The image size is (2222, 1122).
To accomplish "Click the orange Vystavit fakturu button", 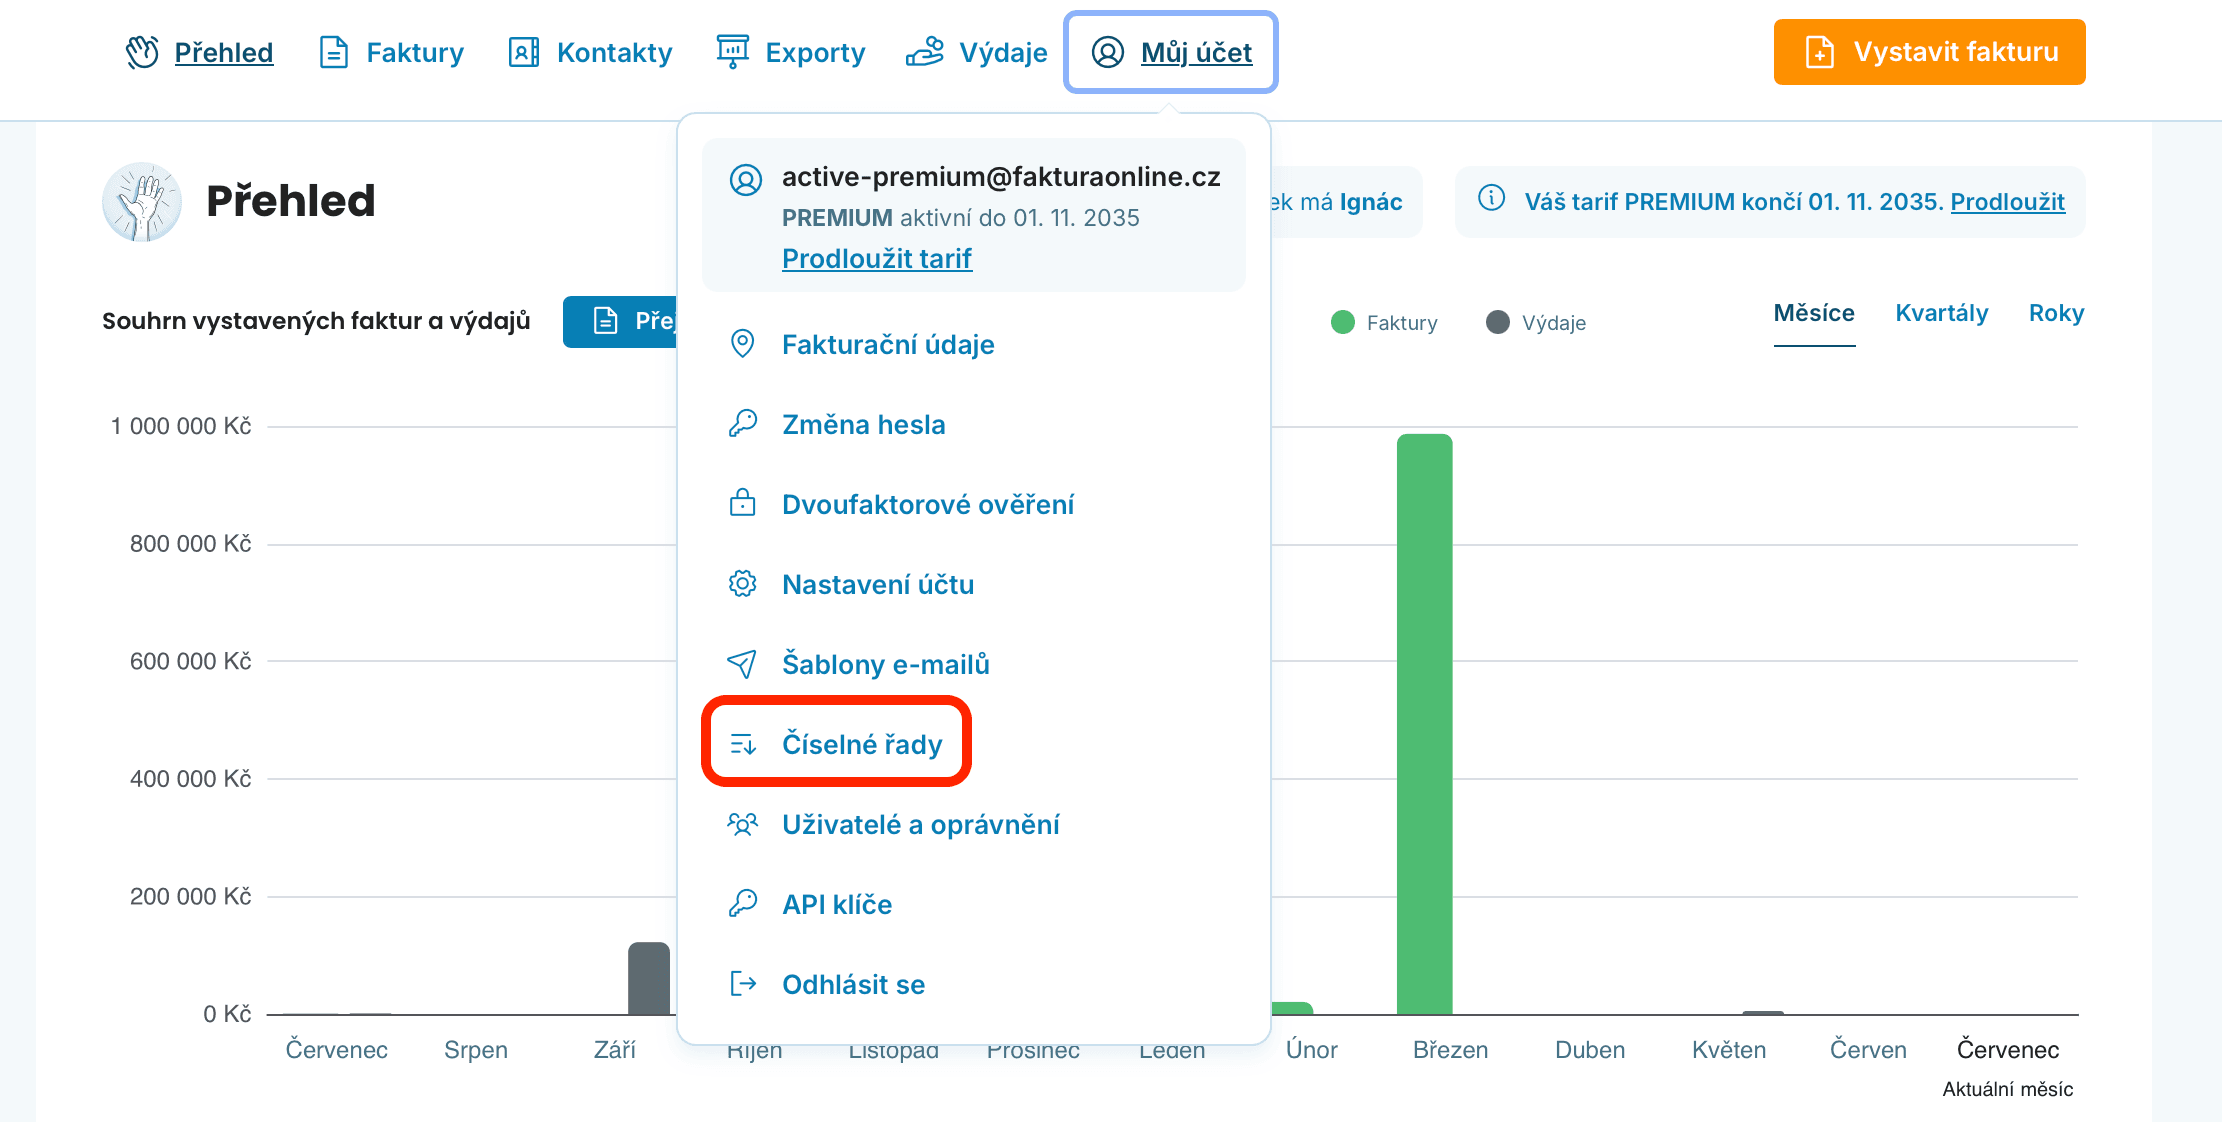I will [1929, 52].
